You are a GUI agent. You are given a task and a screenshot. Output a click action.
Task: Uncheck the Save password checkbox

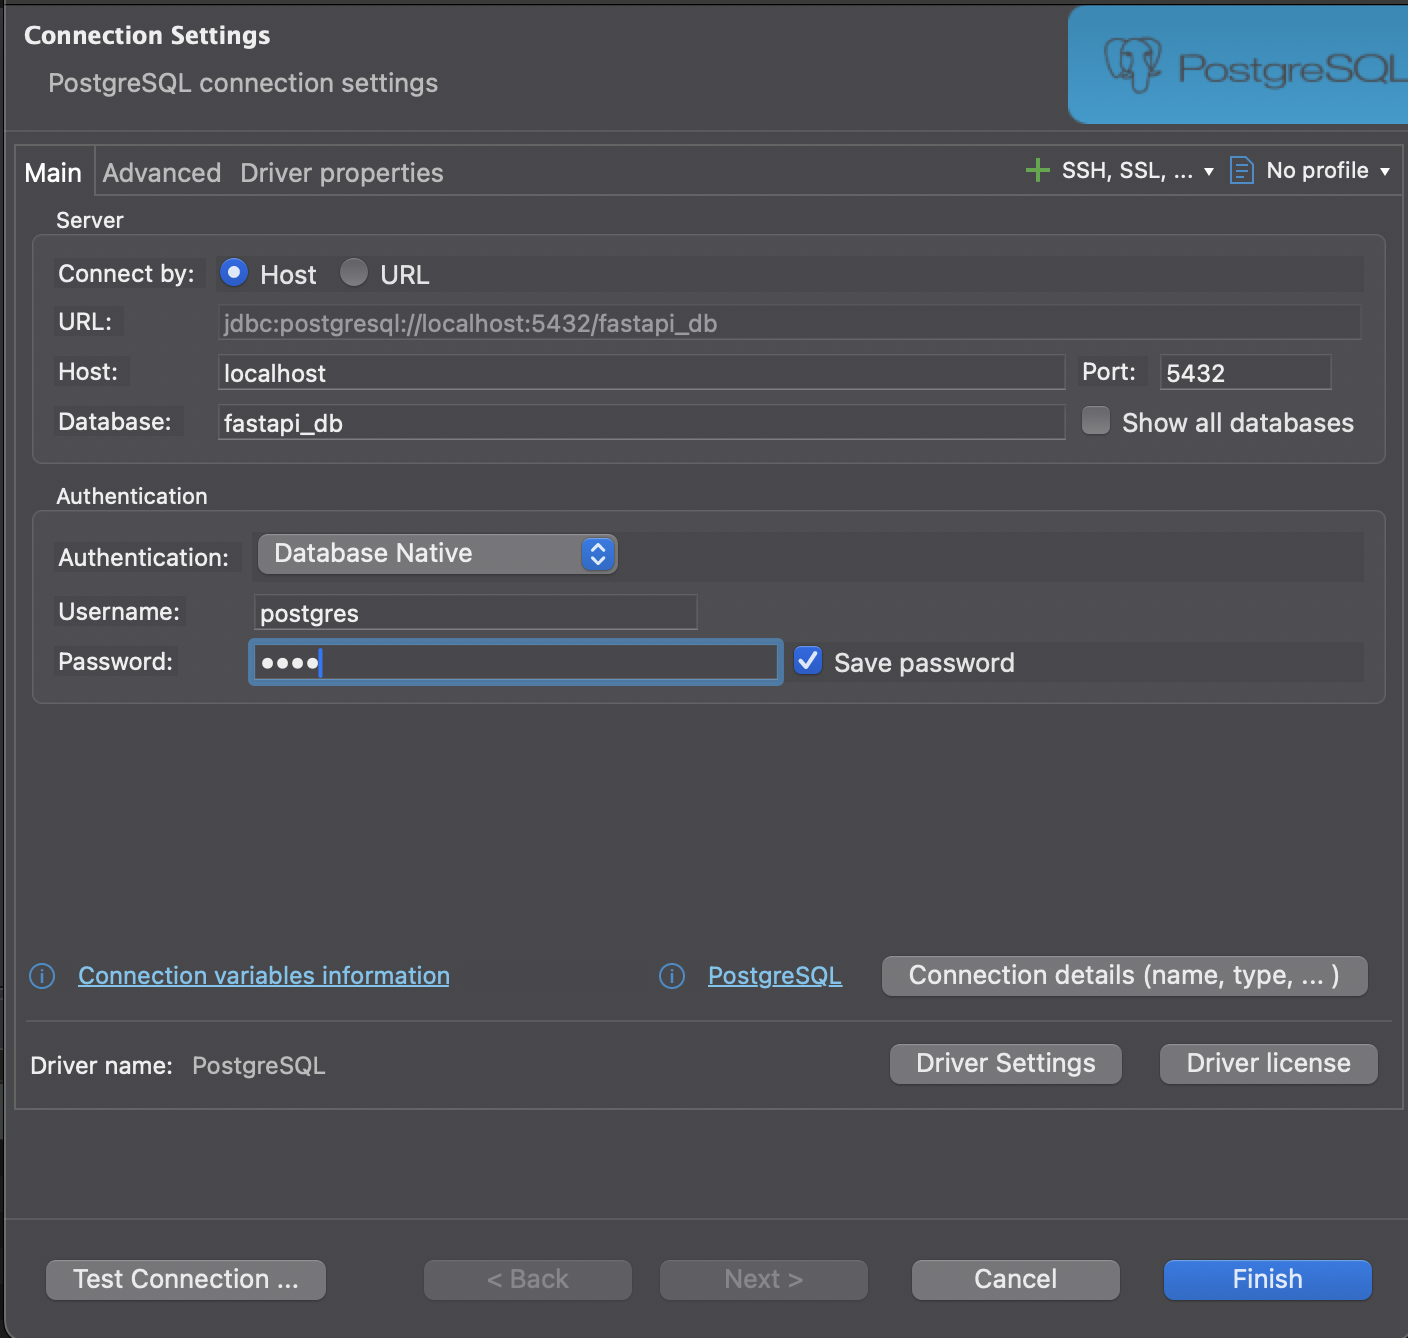tap(808, 660)
